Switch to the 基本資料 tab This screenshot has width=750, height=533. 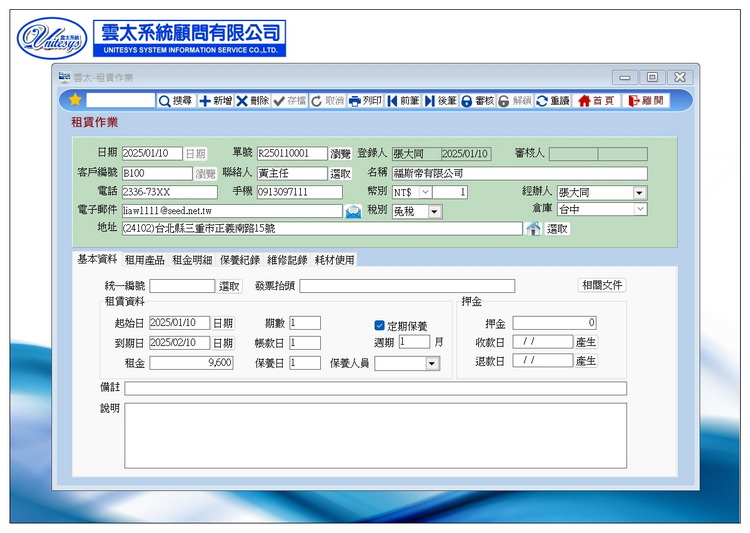coord(97,259)
